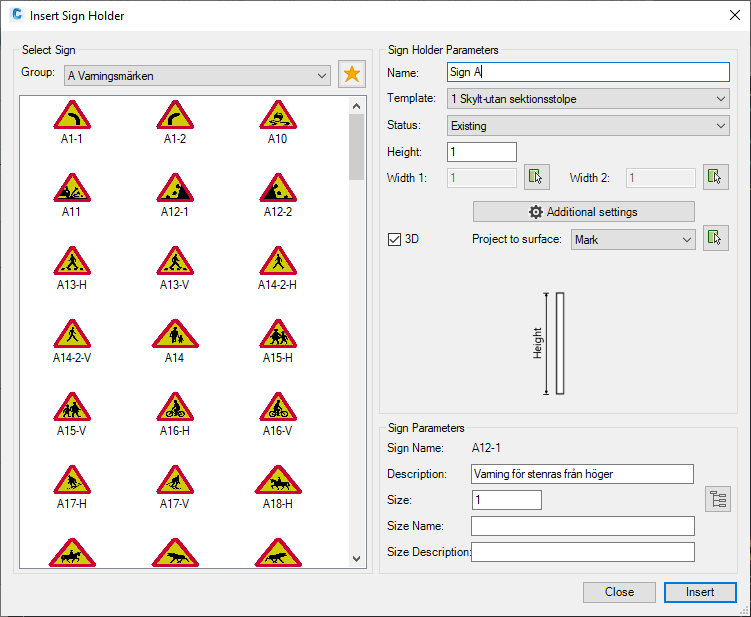This screenshot has width=751, height=617.
Task: Open Additional settings
Action: pyautogui.click(x=583, y=212)
